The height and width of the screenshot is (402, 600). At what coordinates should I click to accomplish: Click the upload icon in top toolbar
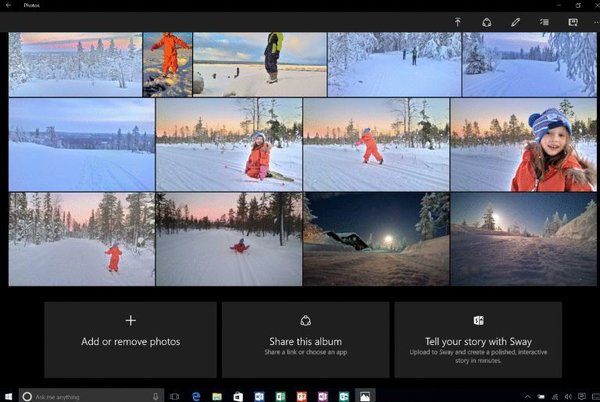tap(458, 21)
